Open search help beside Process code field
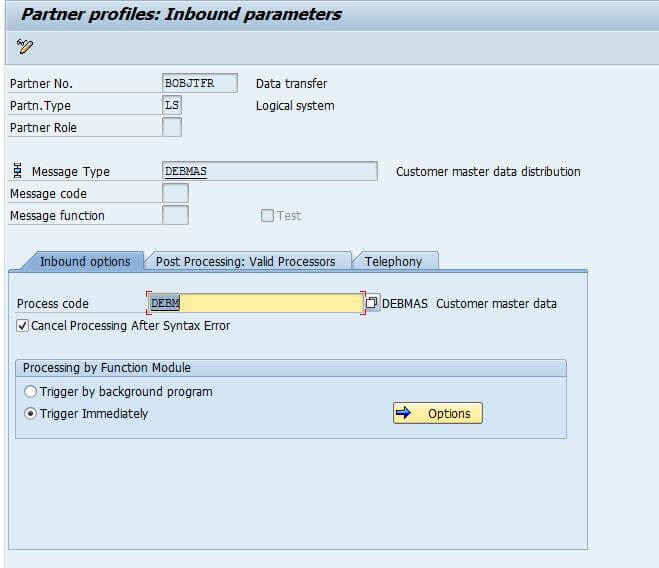659x568 pixels. pyautogui.click(x=372, y=303)
